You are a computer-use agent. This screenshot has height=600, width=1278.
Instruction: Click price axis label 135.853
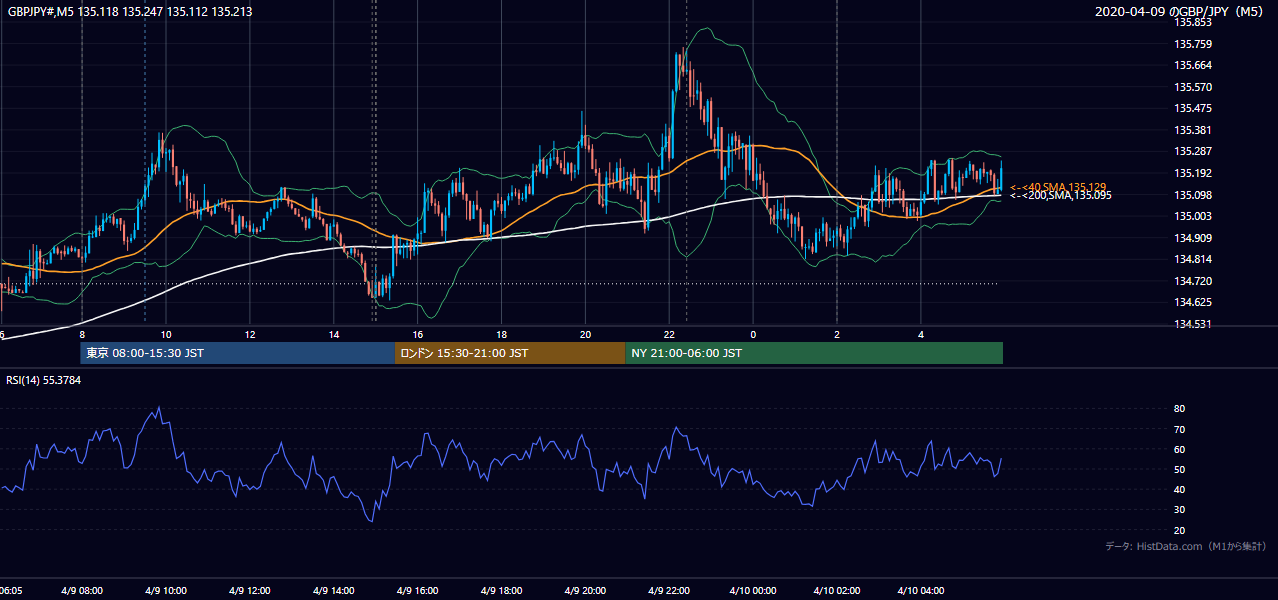(x=1193, y=22)
